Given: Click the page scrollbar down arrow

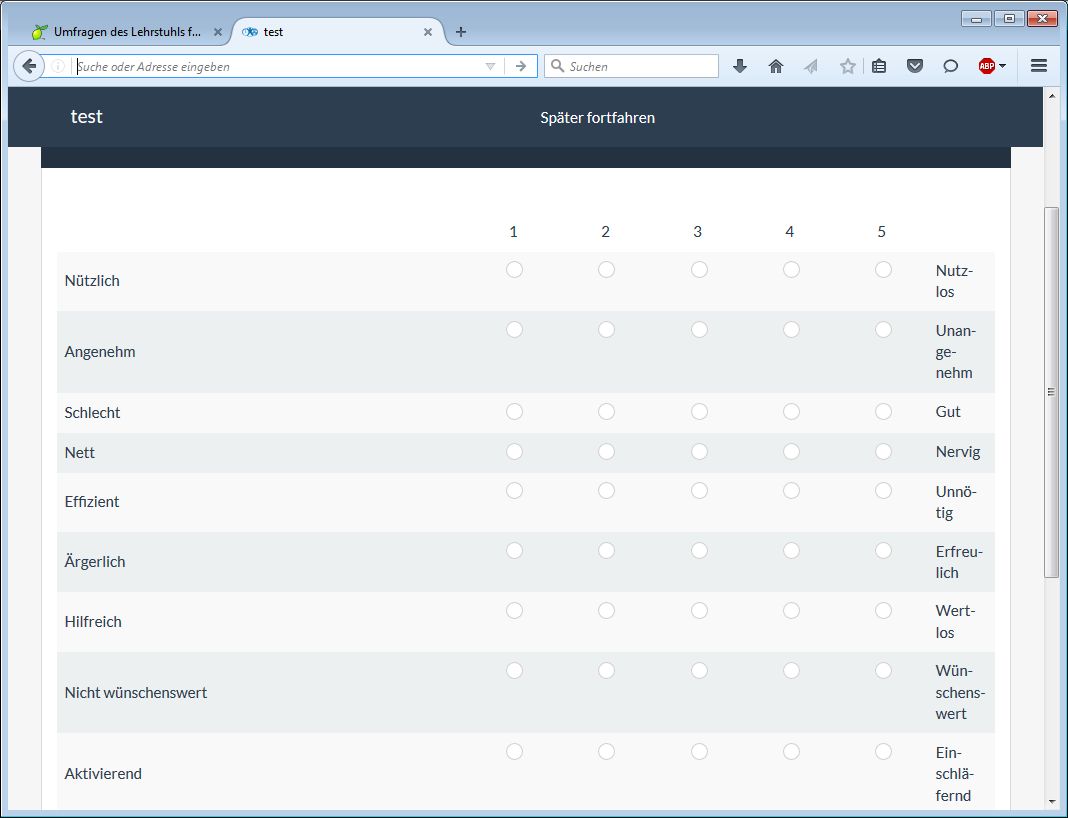Looking at the screenshot, I should click(1050, 801).
